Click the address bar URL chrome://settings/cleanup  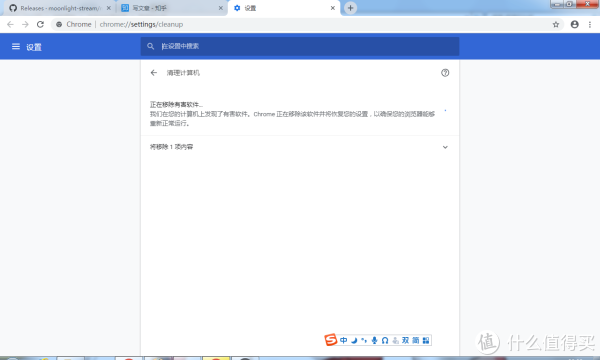pyautogui.click(x=141, y=24)
